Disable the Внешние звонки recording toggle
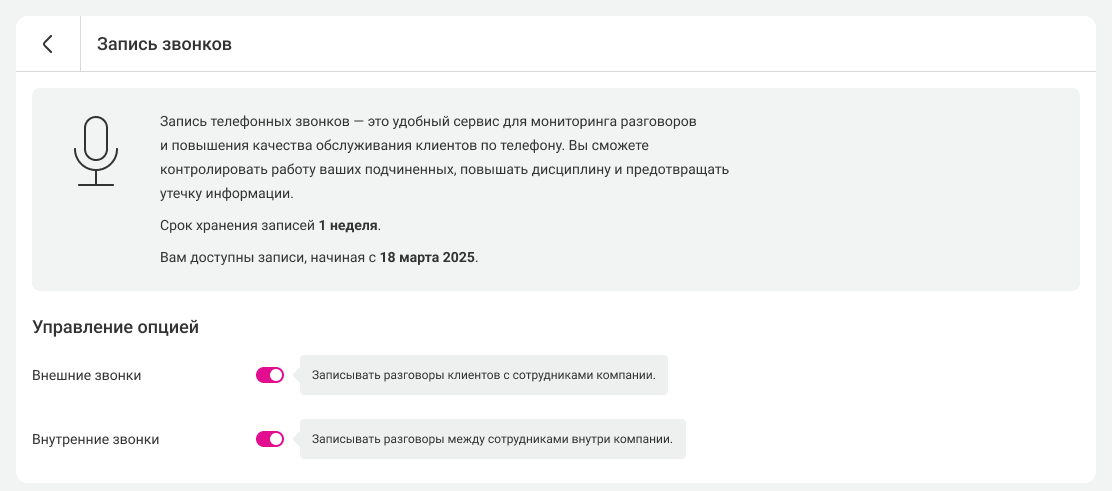The width and height of the screenshot is (1112, 491). (270, 375)
